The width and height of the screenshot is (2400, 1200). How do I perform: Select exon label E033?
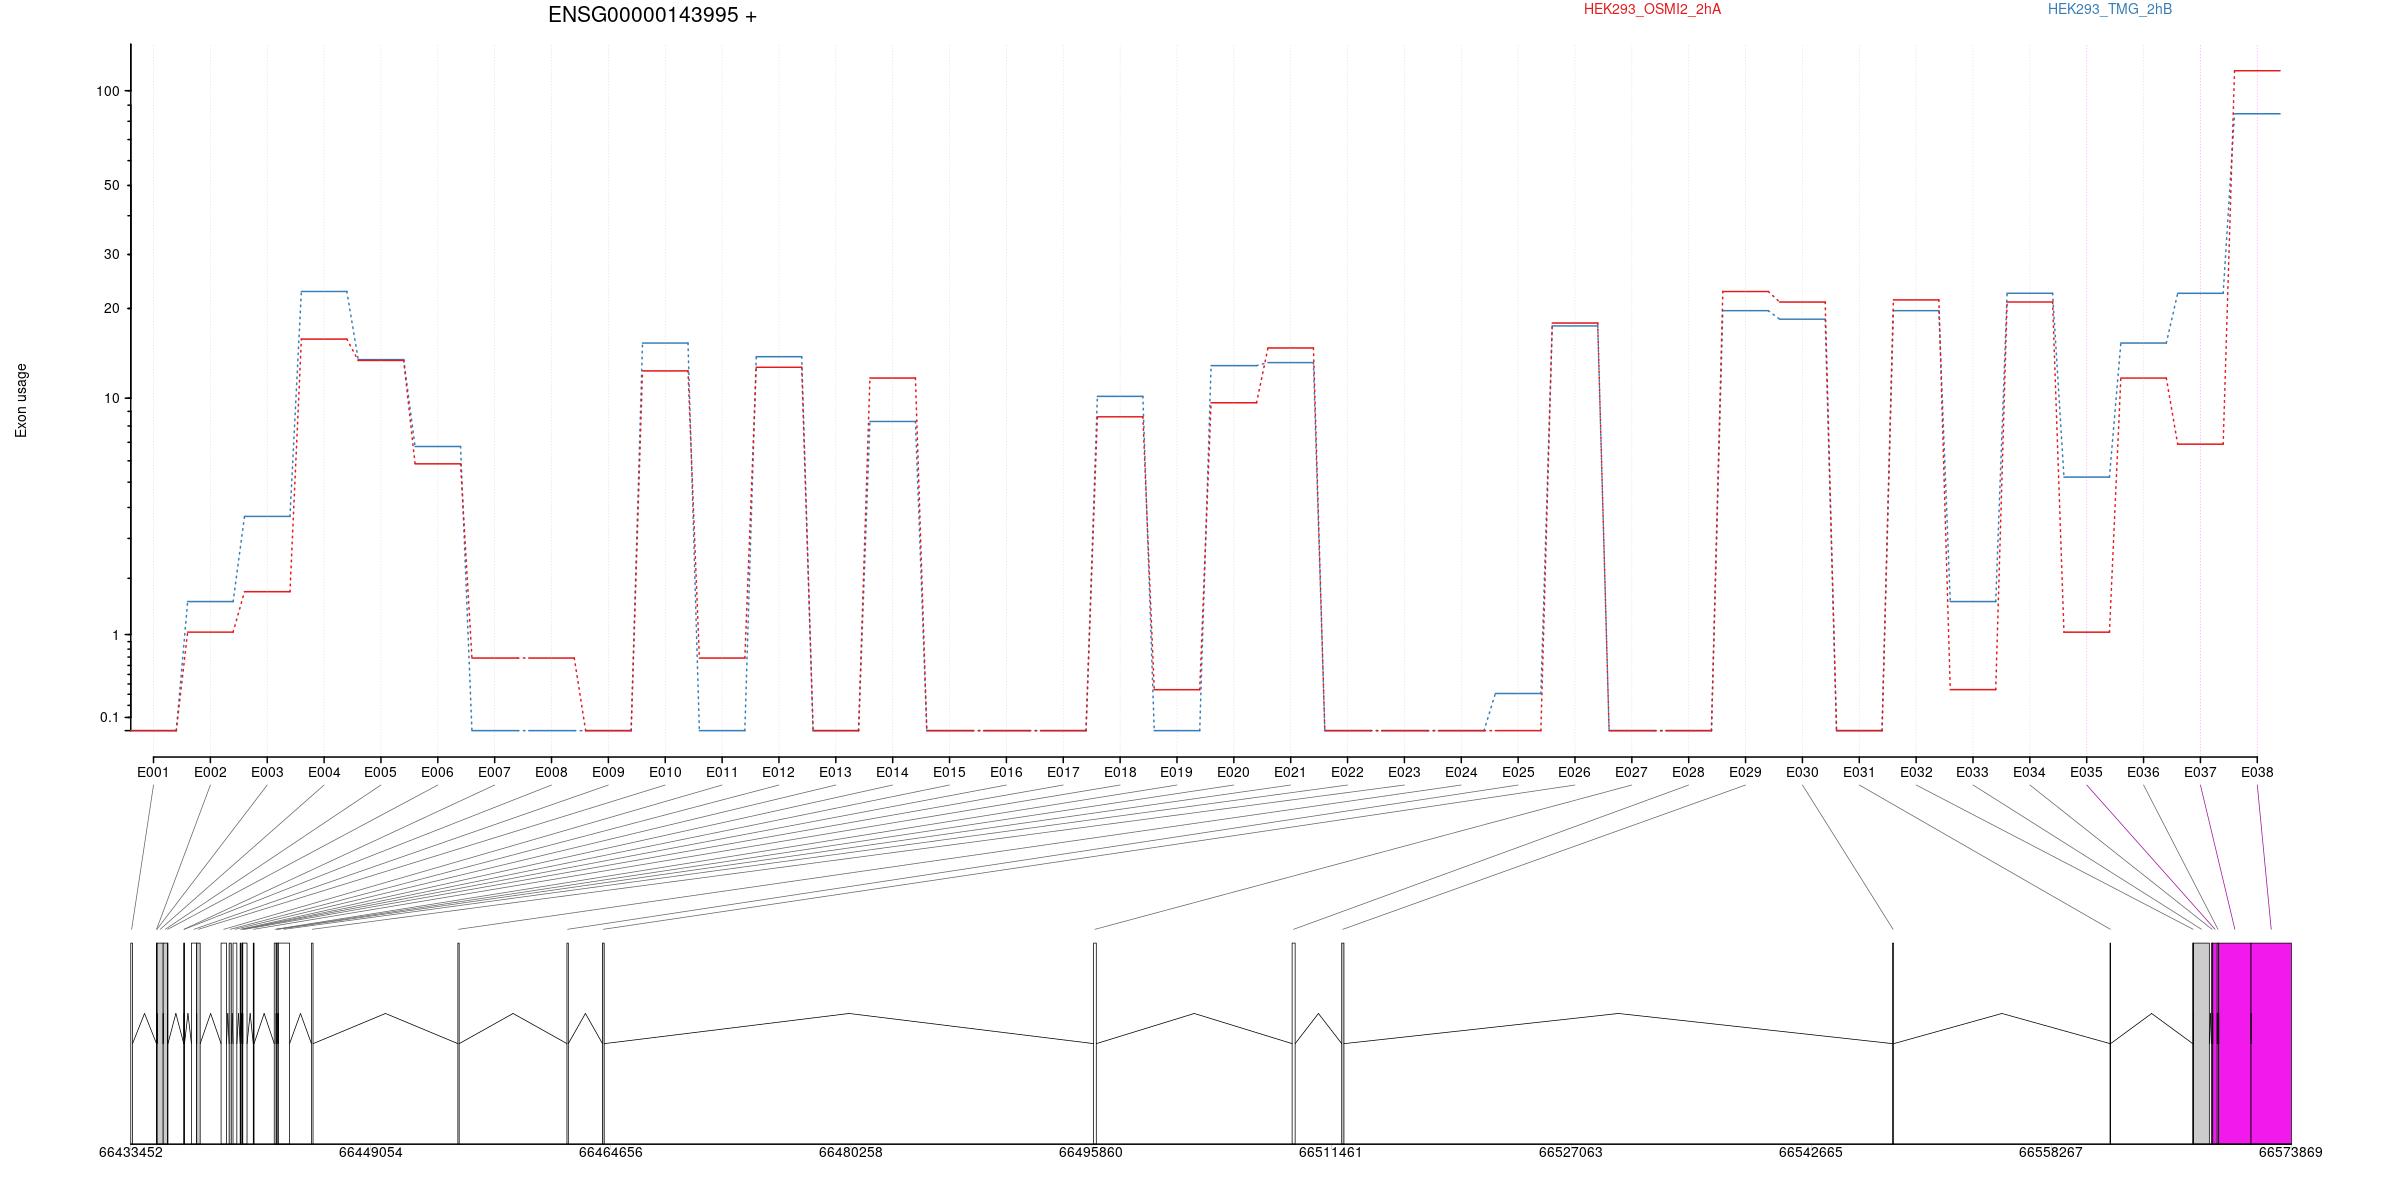pos(1972,772)
